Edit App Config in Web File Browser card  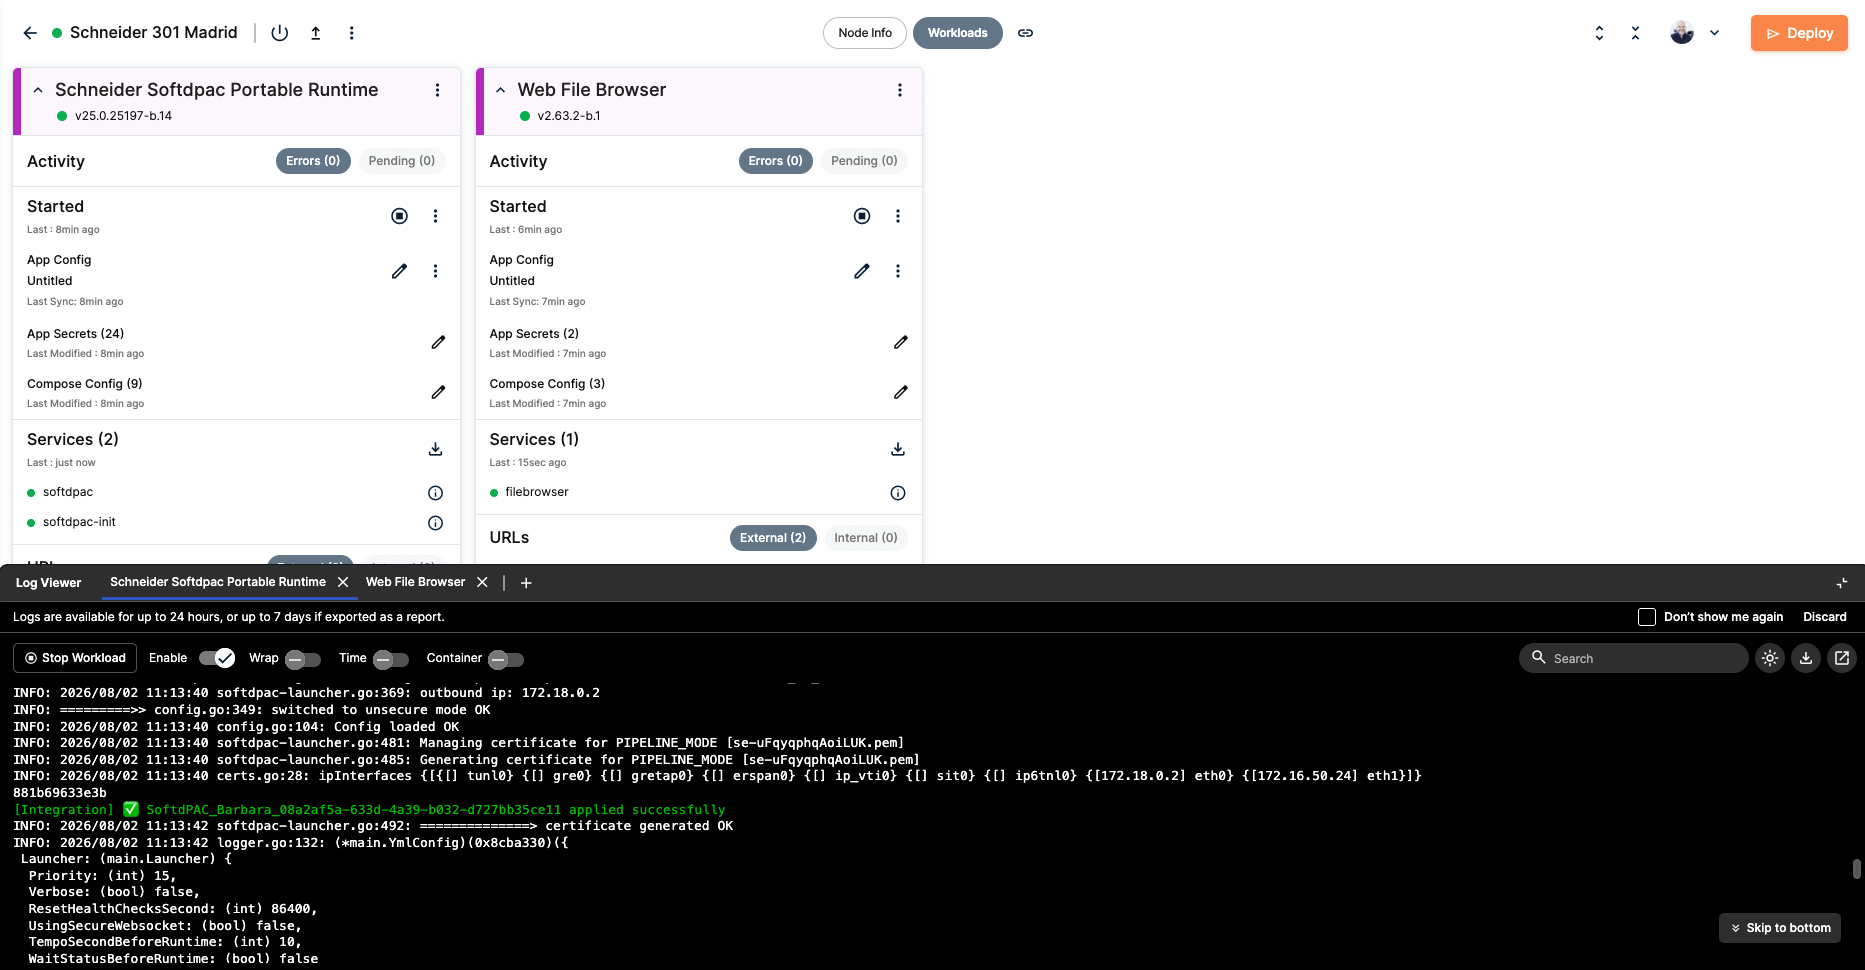coord(862,271)
